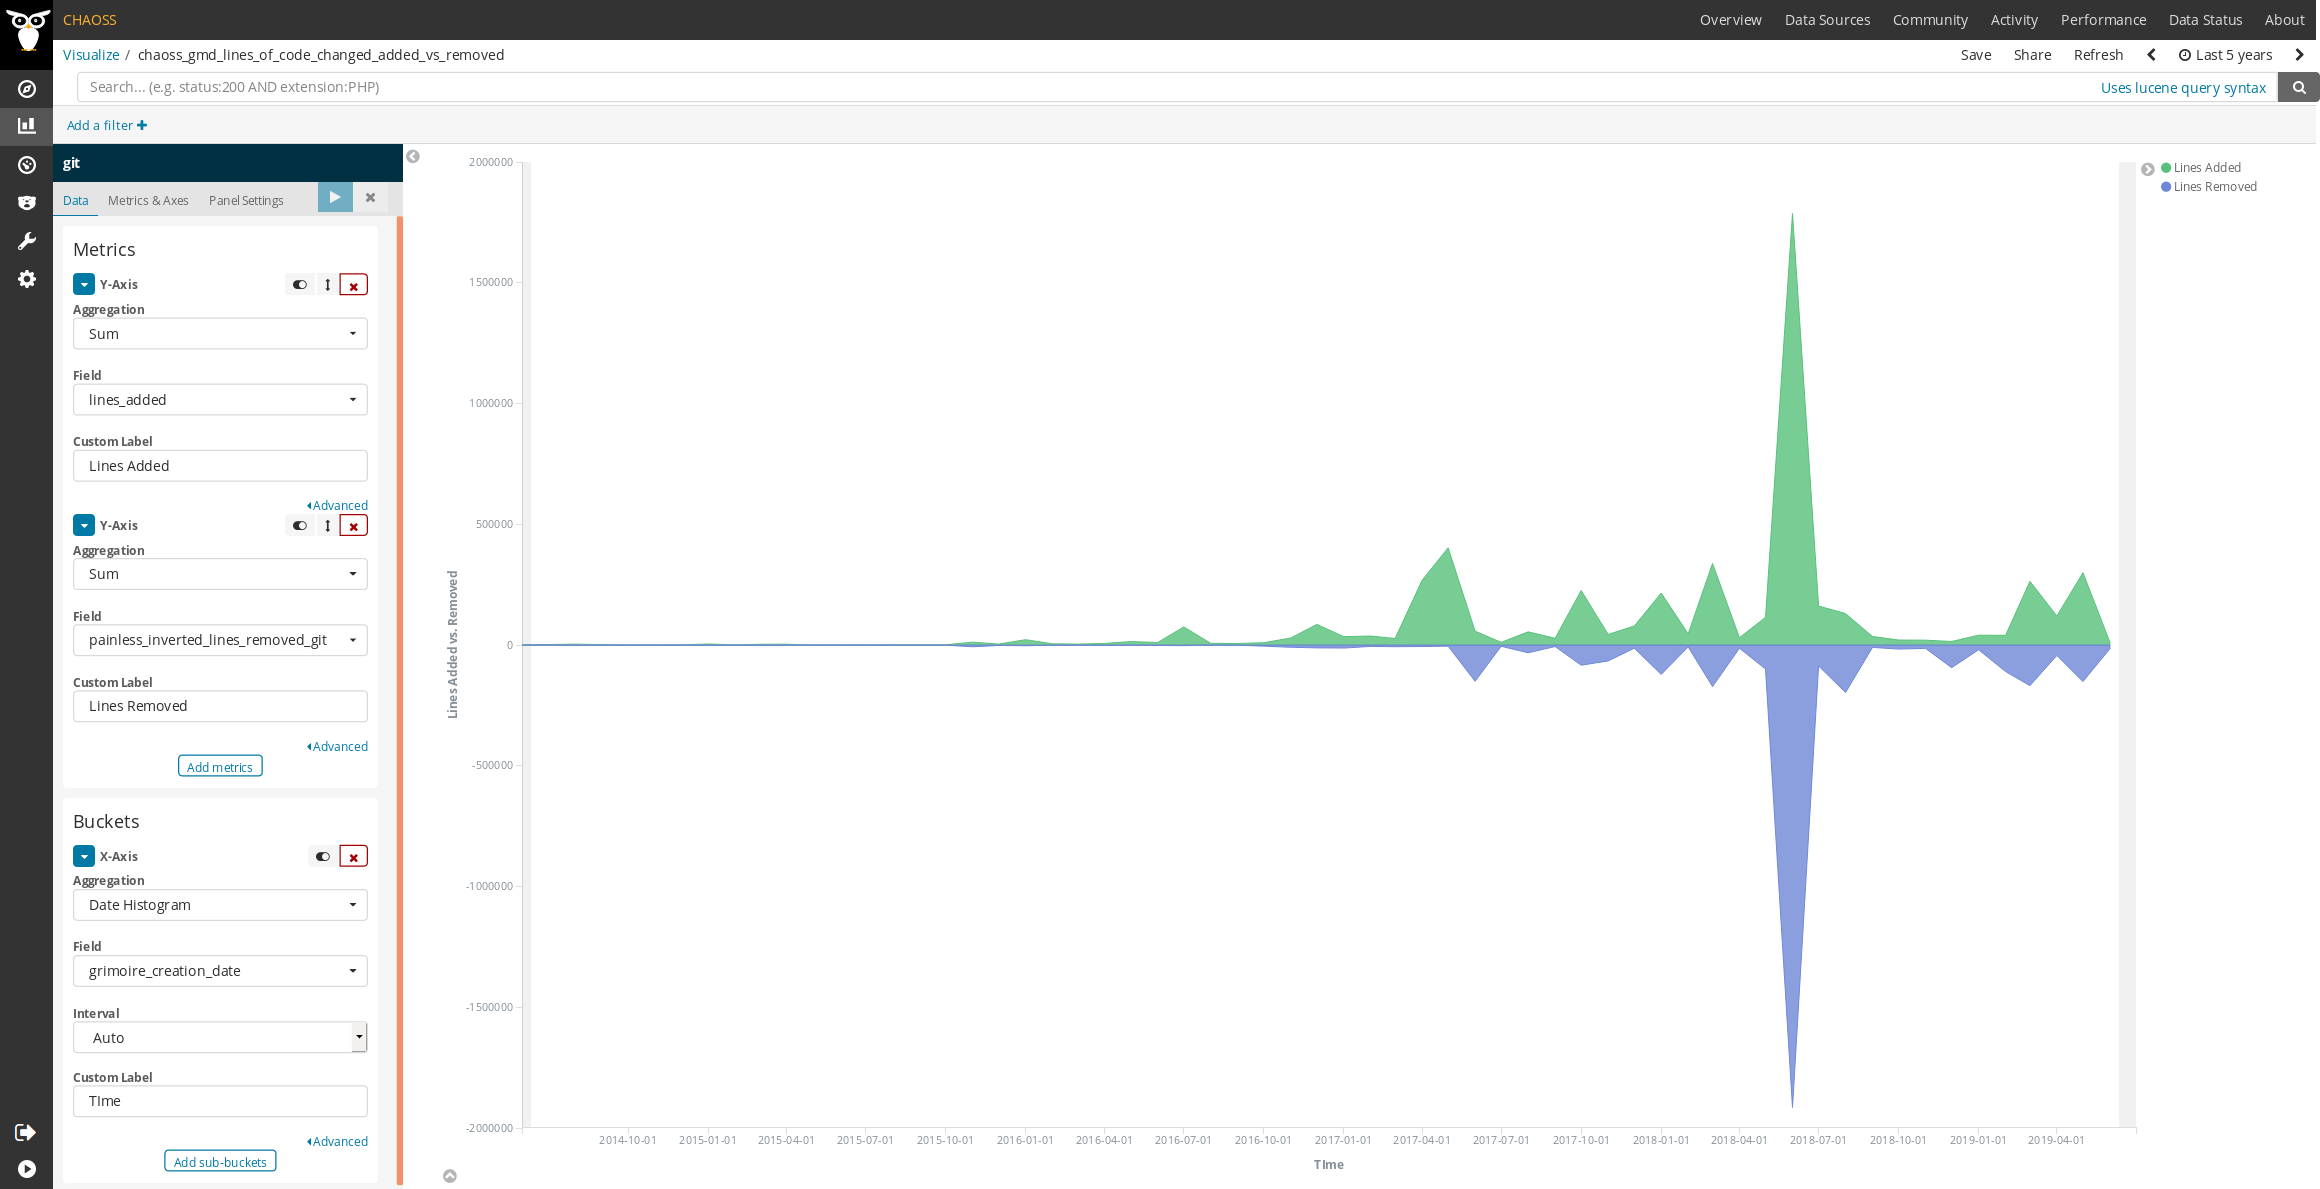
Task: Toggle enable for Lines Added metric
Action: click(x=300, y=285)
